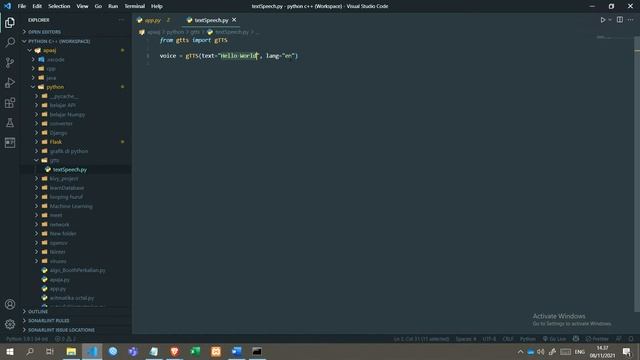Open the Extensions view
The width and height of the screenshot is (640, 360).
(x=10, y=102)
